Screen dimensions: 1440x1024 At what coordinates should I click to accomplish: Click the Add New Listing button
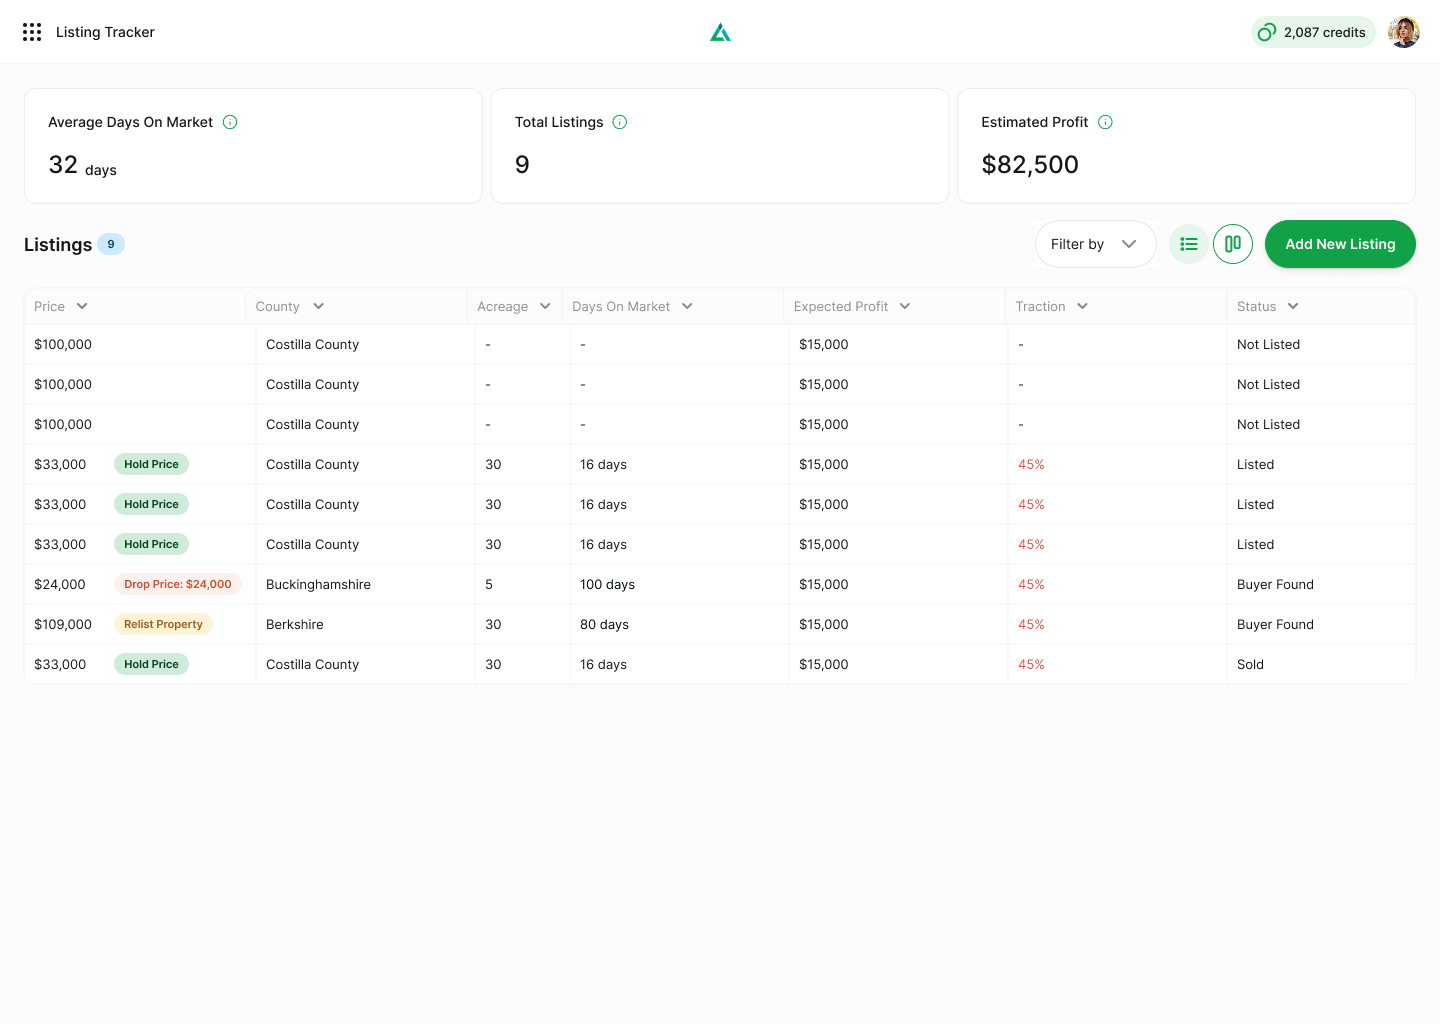point(1339,244)
